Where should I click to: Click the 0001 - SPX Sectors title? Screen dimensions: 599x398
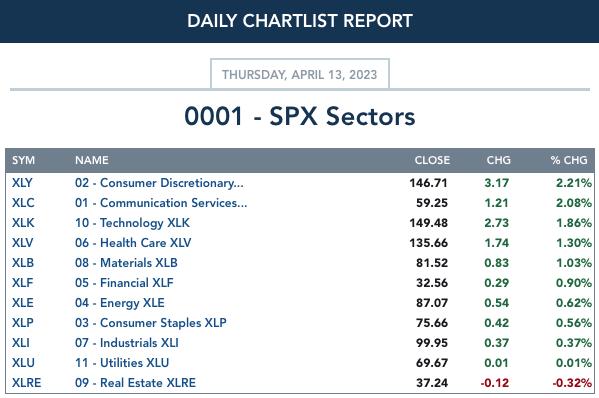[x=300, y=116]
